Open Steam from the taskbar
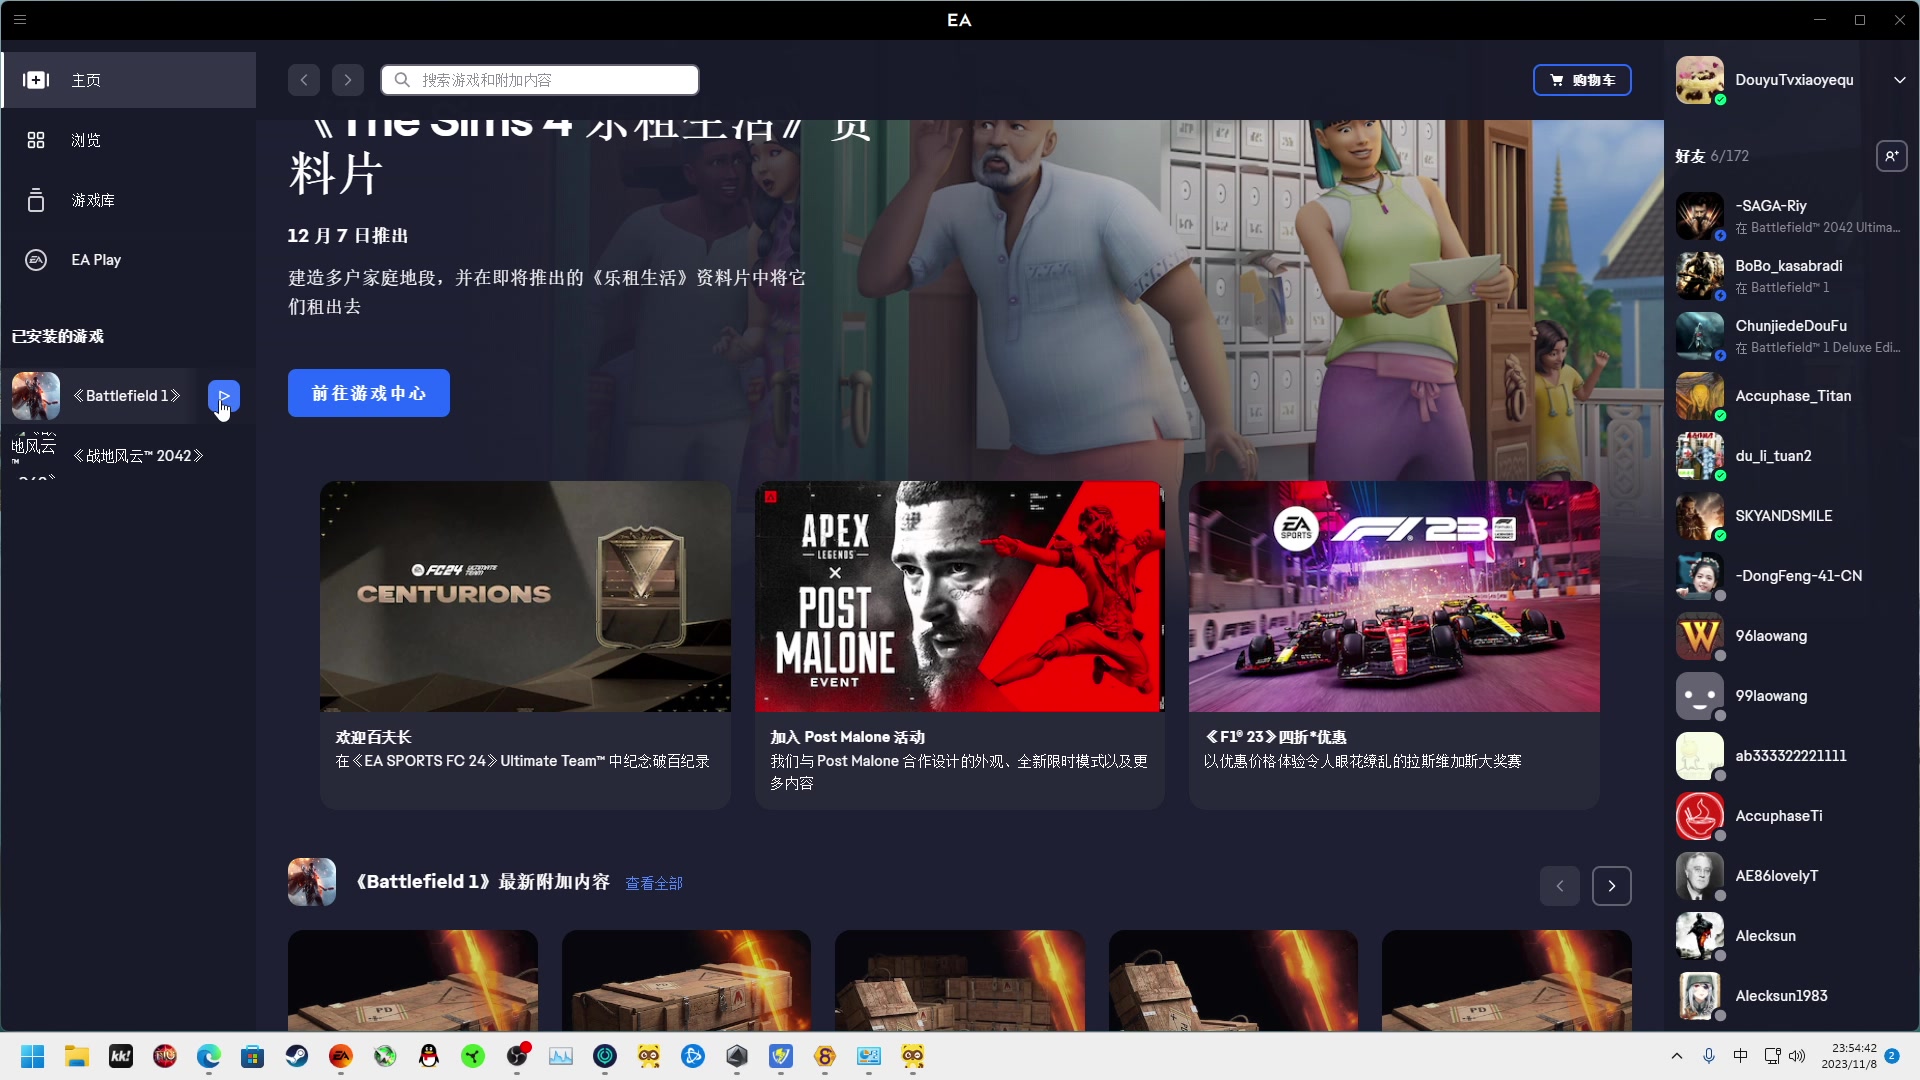The width and height of the screenshot is (1920, 1080). coord(297,1056)
